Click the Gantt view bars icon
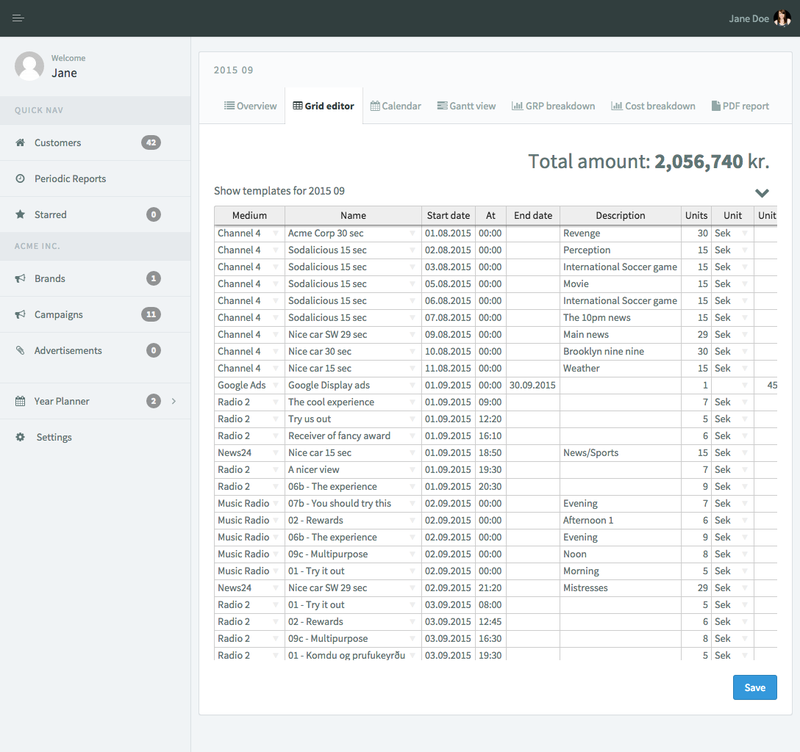800x752 pixels. point(442,106)
